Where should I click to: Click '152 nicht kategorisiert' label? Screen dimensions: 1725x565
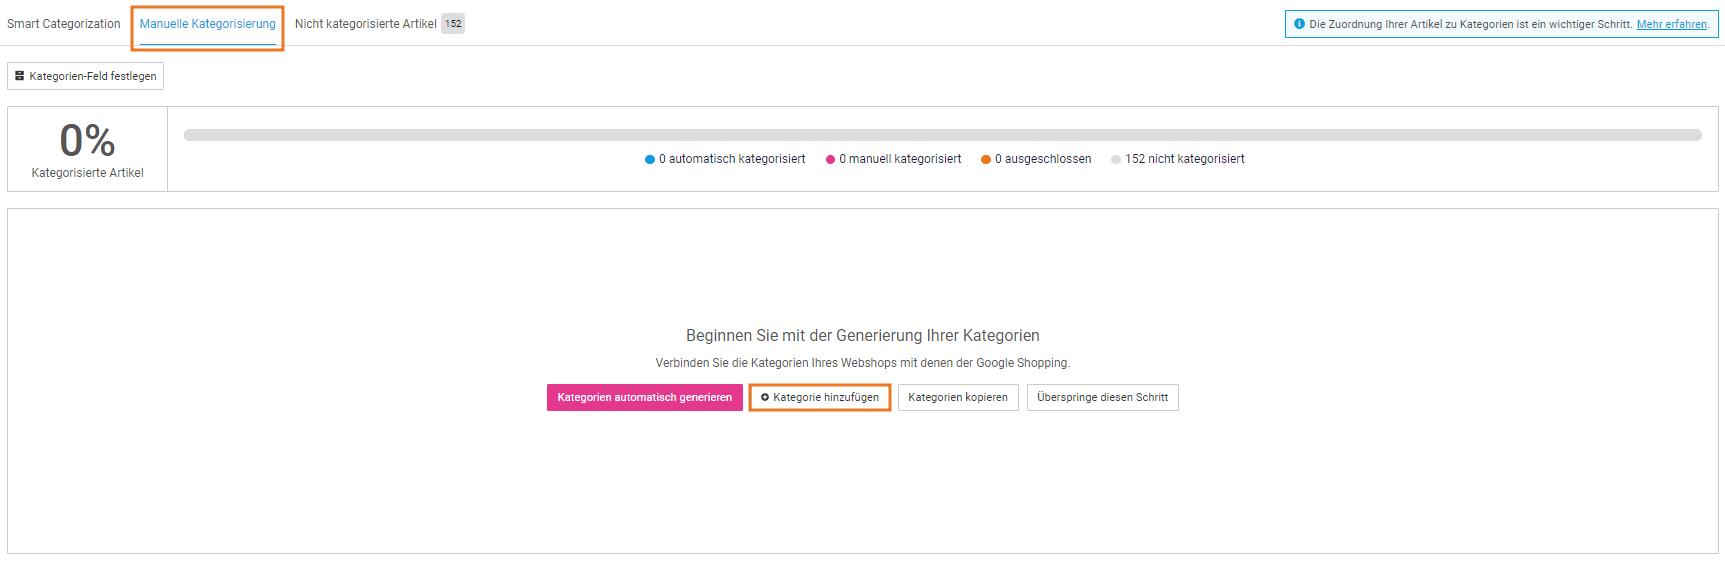1185,159
